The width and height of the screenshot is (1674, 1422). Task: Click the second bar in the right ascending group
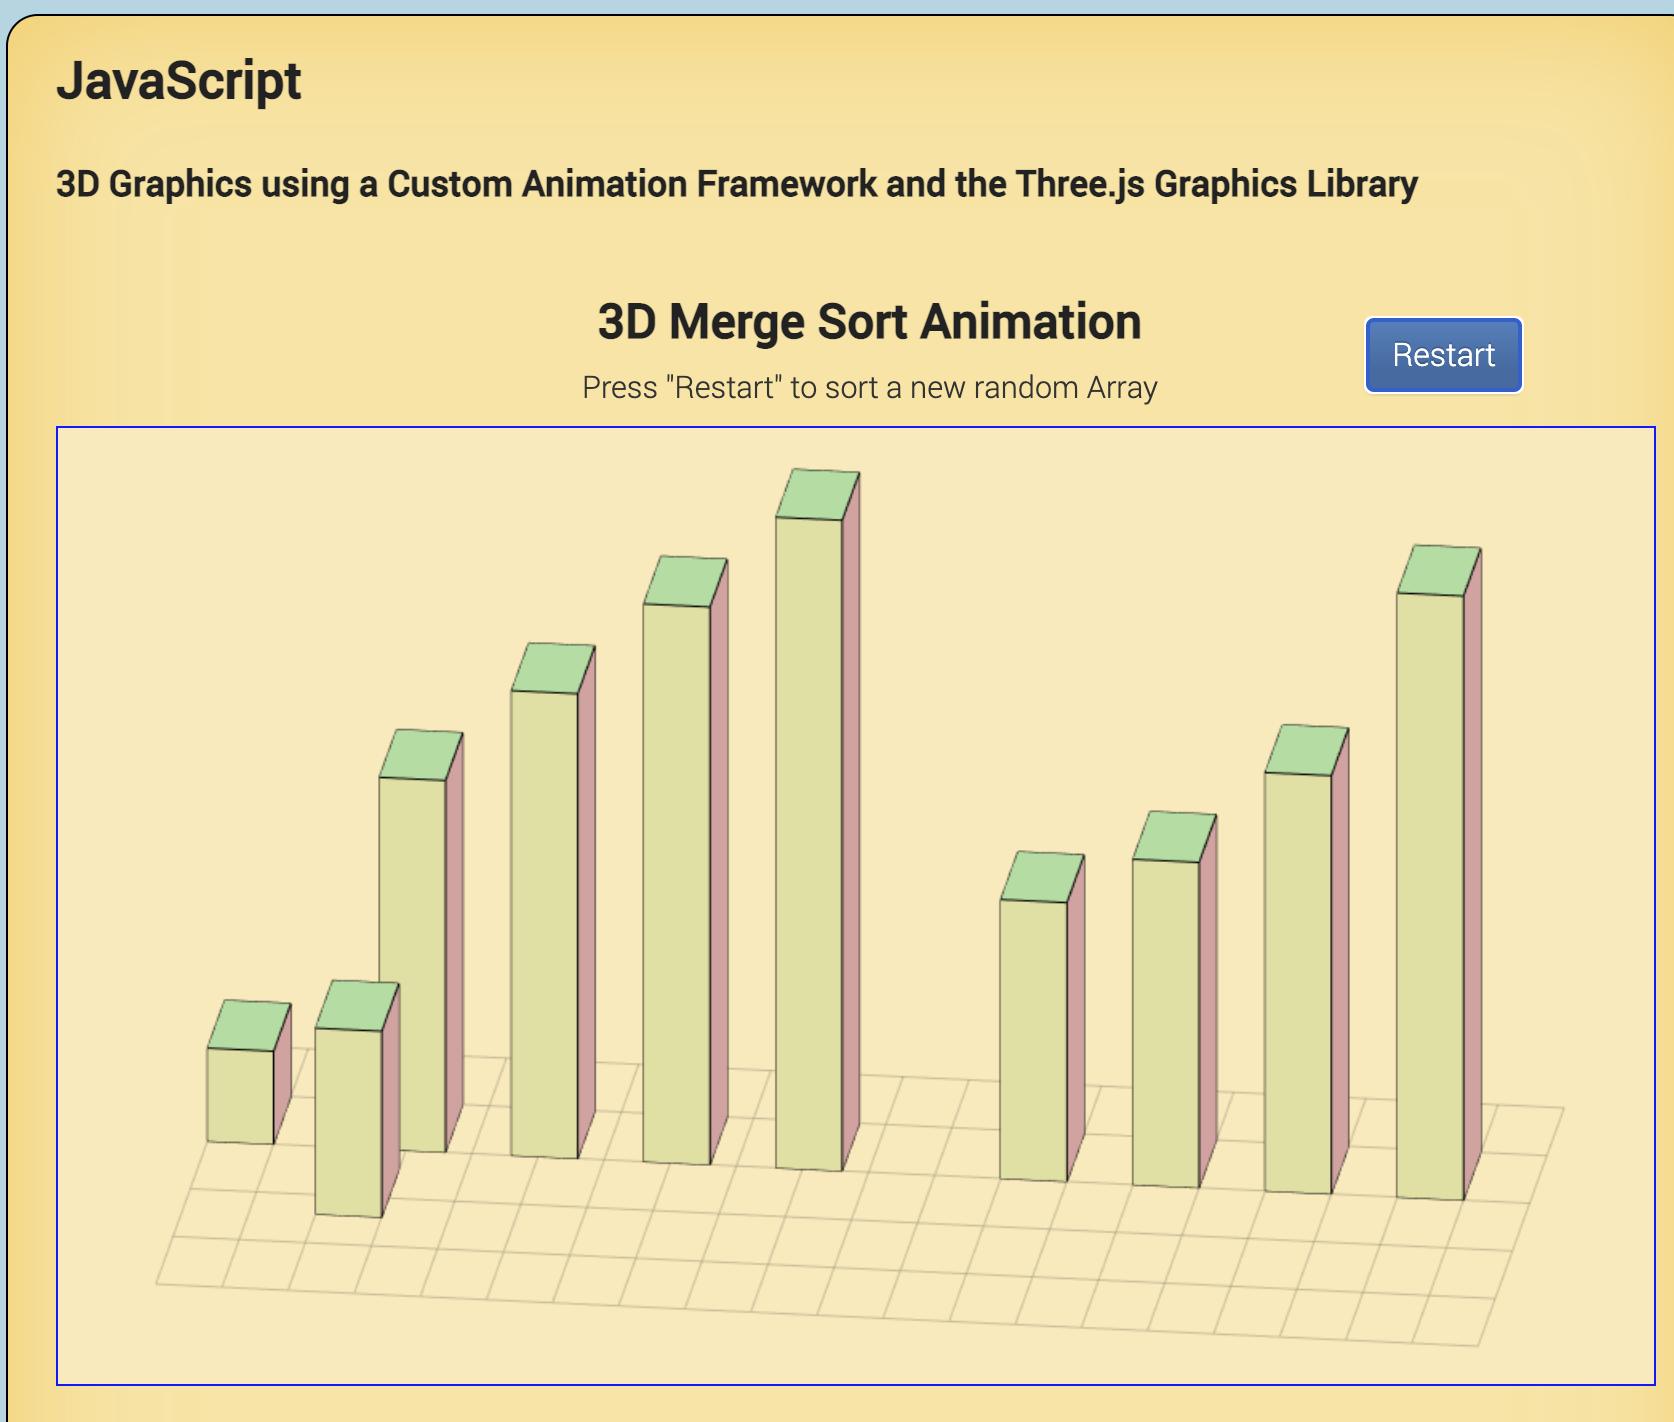pyautogui.click(x=1170, y=1000)
